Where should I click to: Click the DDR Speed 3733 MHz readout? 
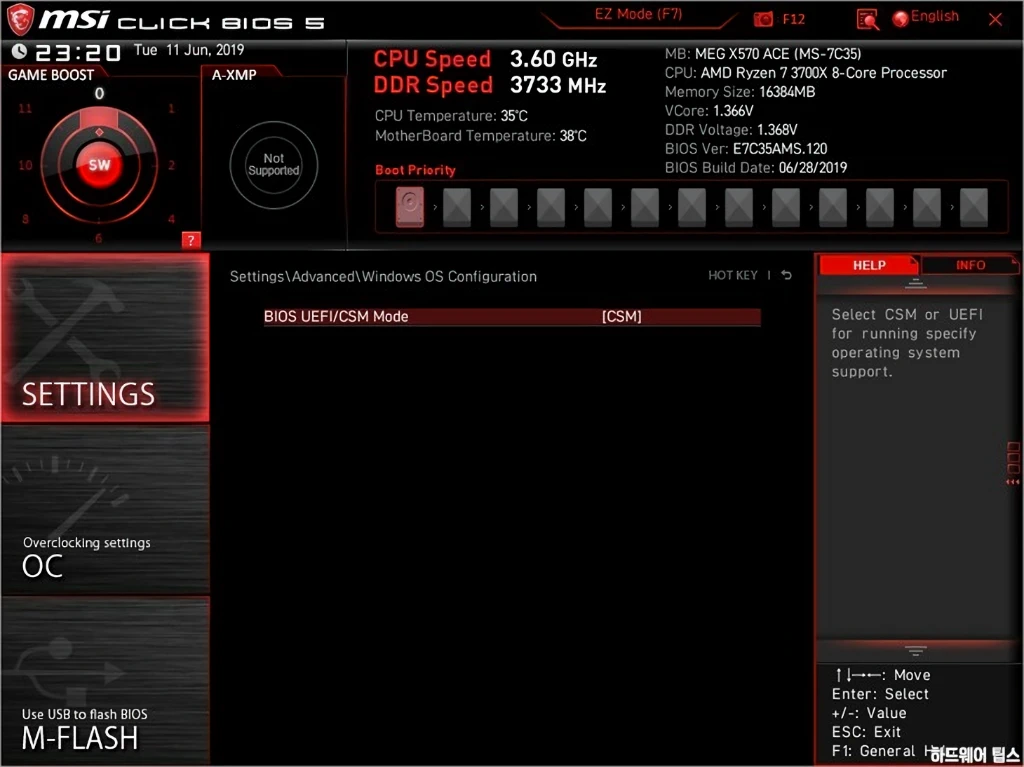point(490,85)
